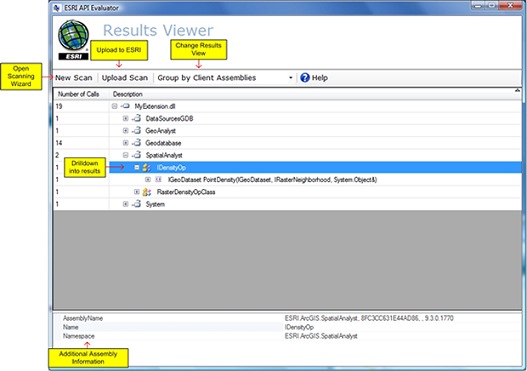
Task: Expand the RasterDensityOpClass node
Action: pyautogui.click(x=136, y=192)
